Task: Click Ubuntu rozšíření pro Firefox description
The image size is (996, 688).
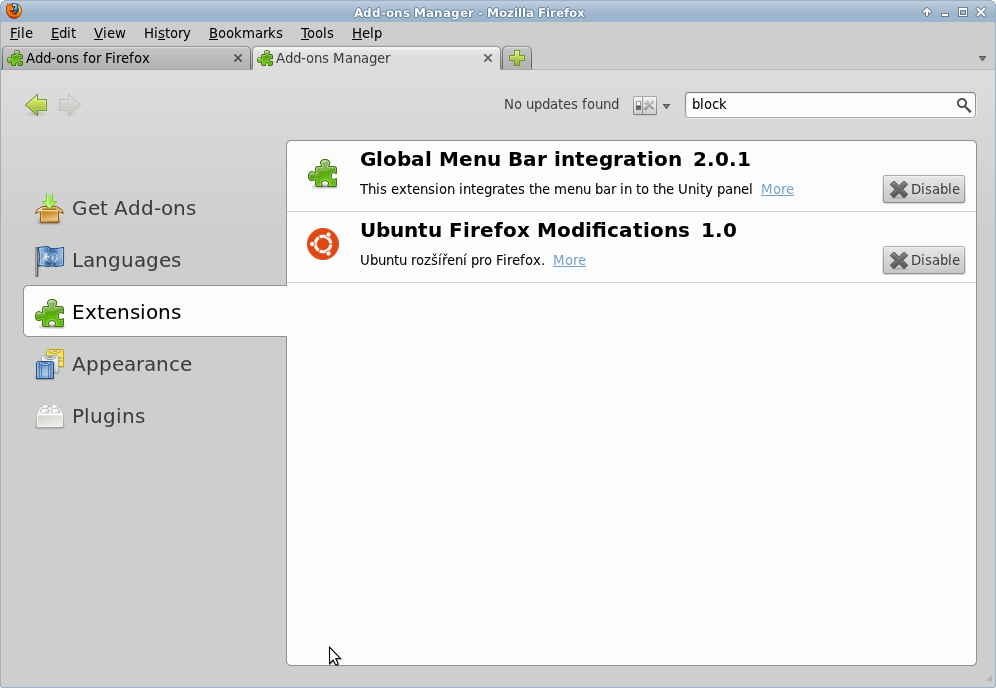Action: [x=452, y=260]
